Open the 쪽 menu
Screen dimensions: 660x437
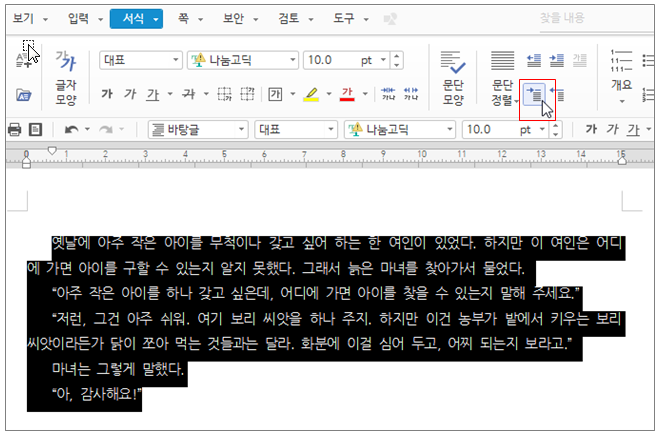click(190, 19)
